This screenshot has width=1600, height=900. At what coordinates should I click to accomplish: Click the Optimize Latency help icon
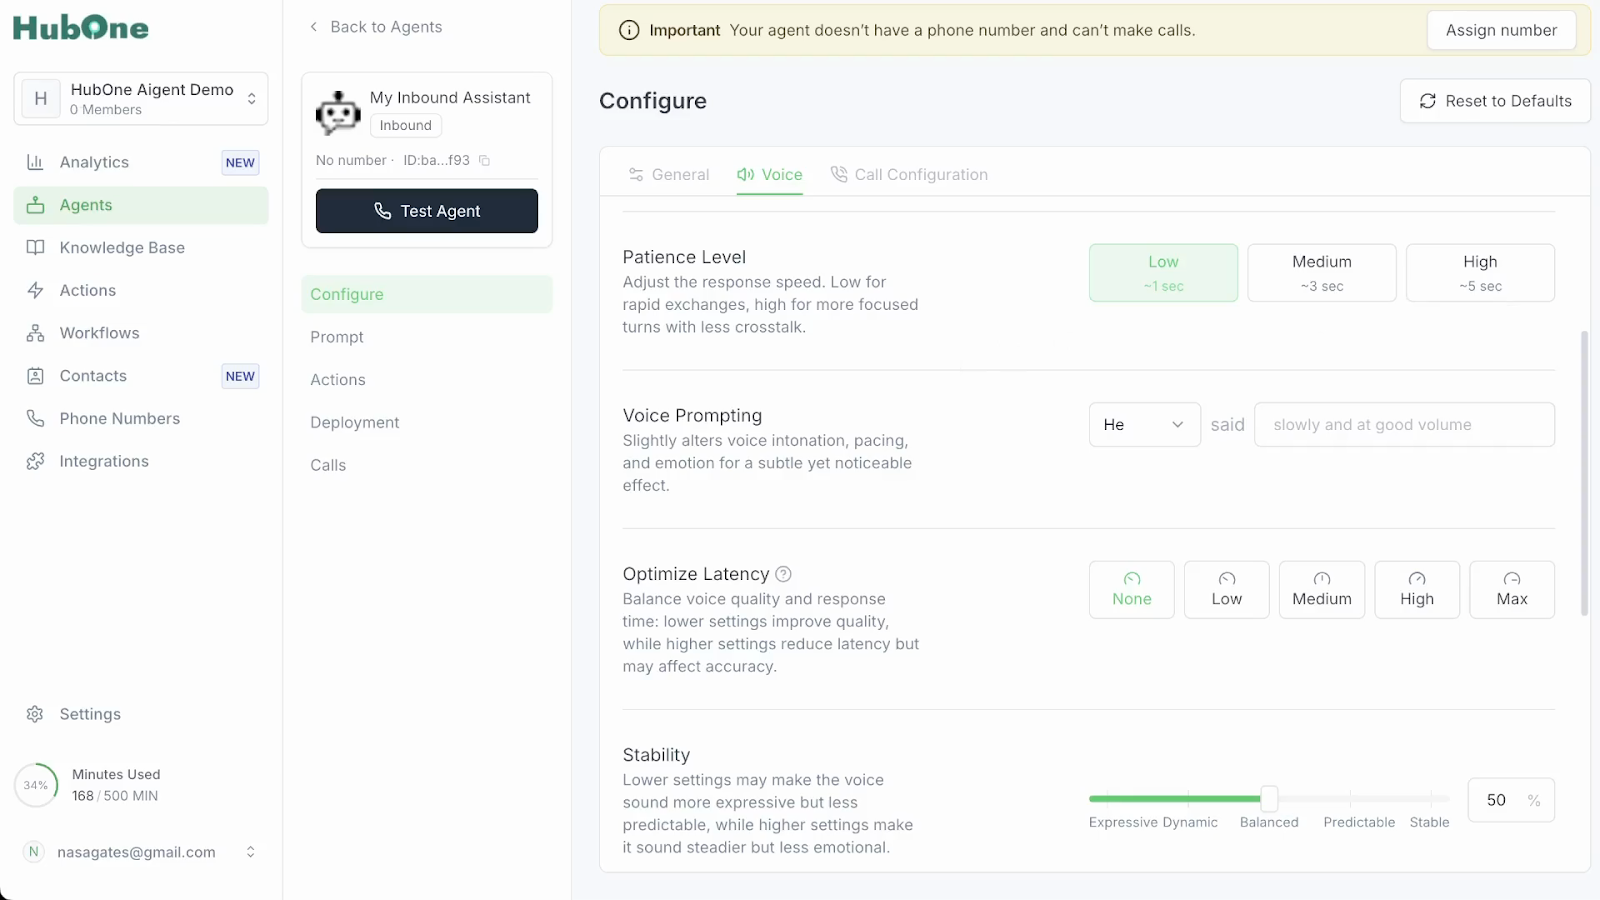click(x=784, y=574)
